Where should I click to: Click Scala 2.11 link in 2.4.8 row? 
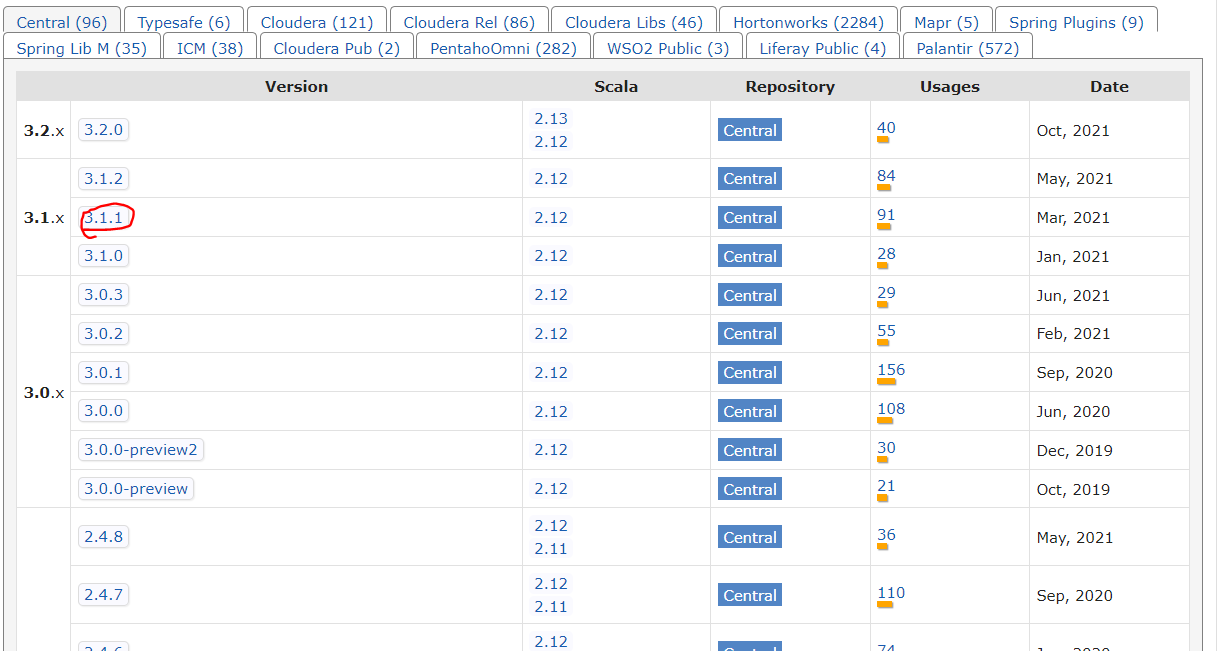(x=551, y=548)
